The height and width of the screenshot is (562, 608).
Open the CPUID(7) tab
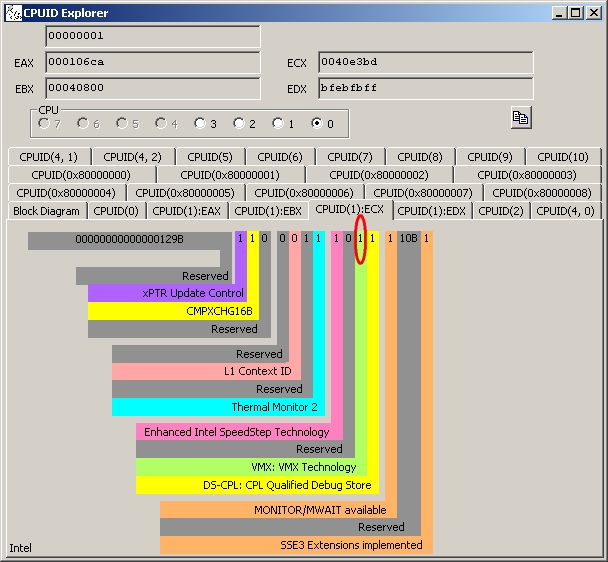coord(350,157)
